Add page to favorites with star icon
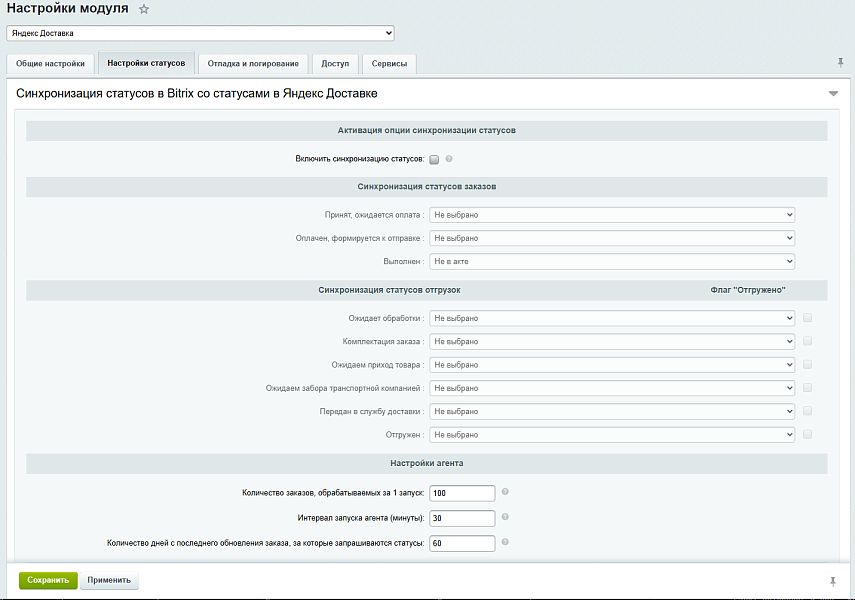 [144, 9]
